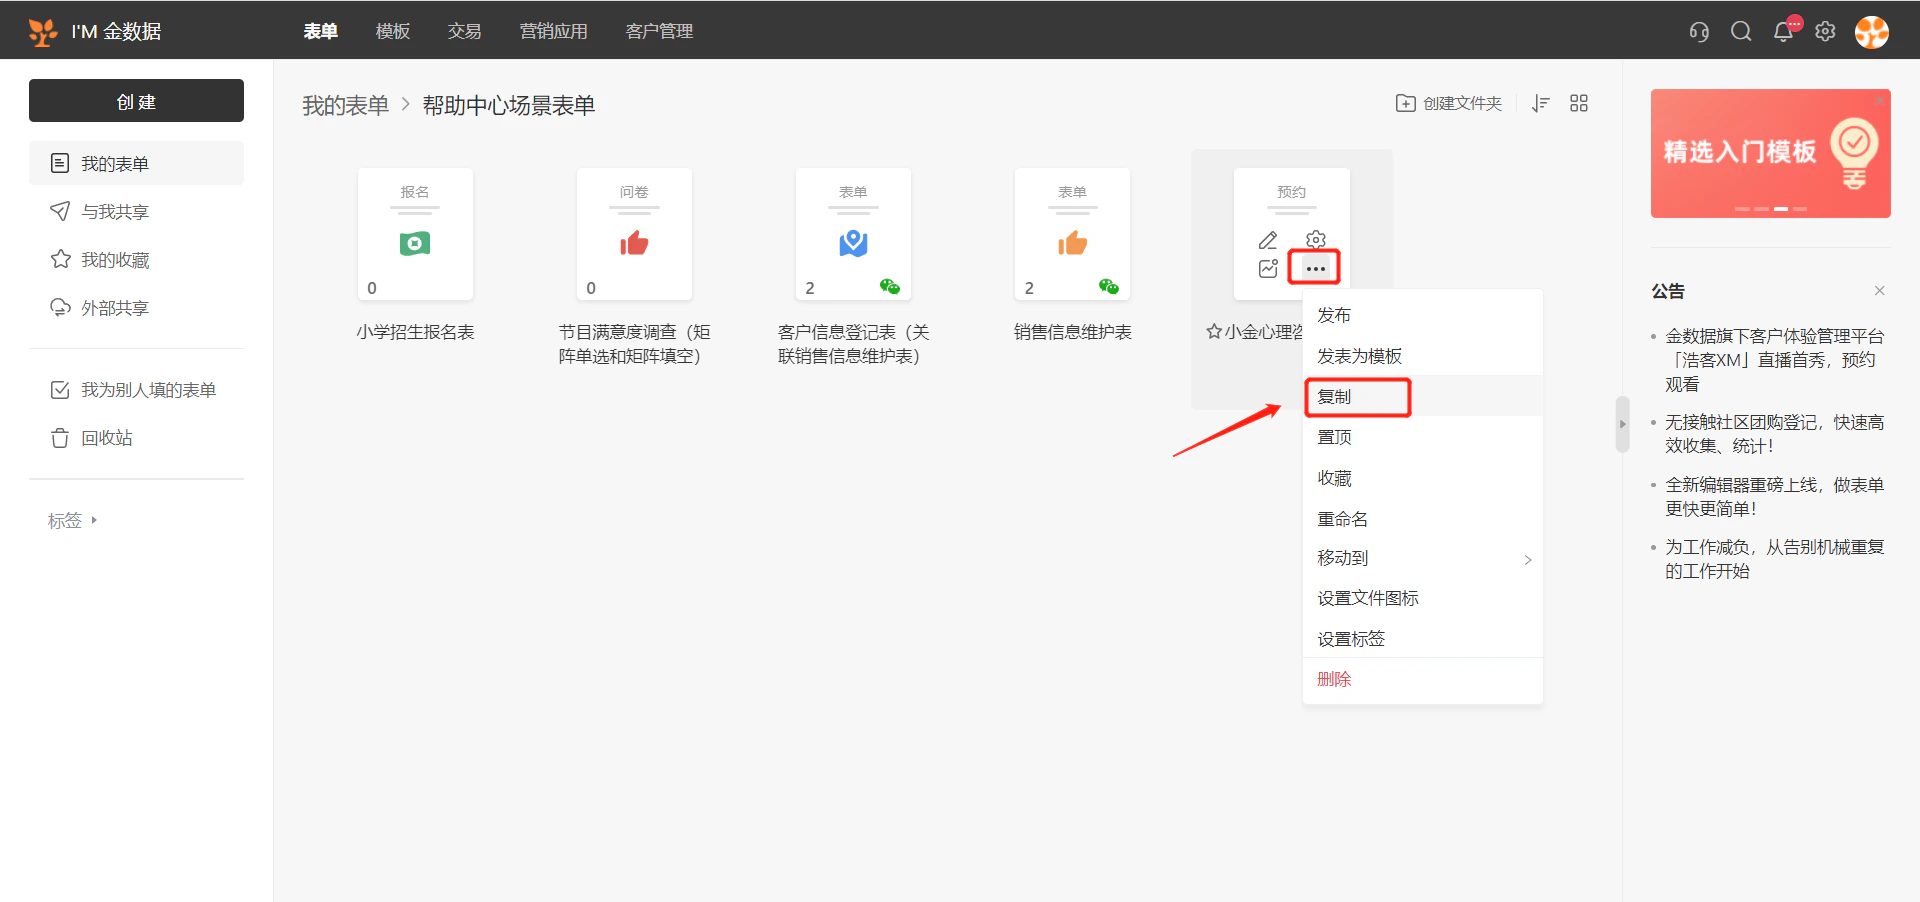The width and height of the screenshot is (1920, 902).
Task: Expand the 移动到 submenu
Action: [x=1422, y=559]
